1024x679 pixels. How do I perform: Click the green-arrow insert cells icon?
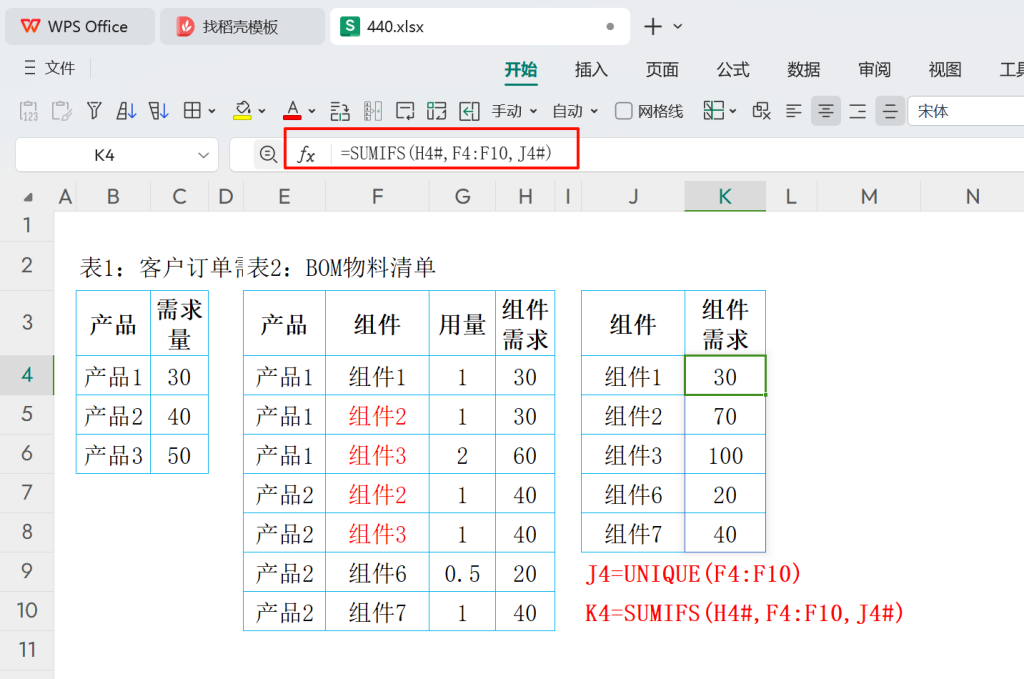point(469,111)
